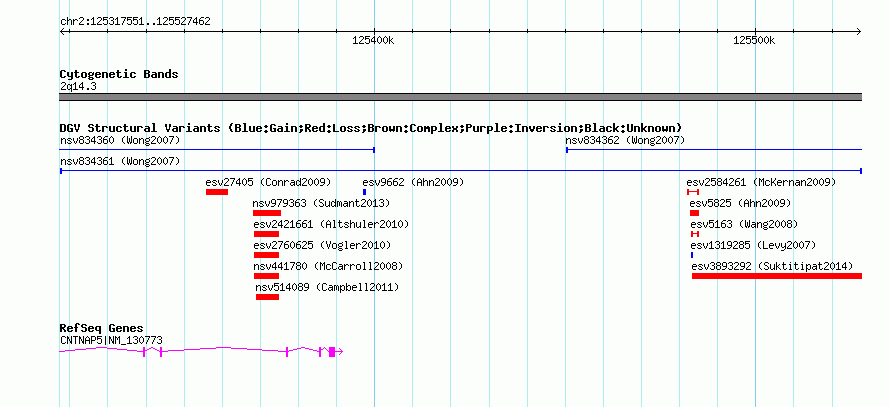Click the red bar under nsv979363 (Sudmant2013)
890x407 pixels.
pyautogui.click(x=267, y=213)
